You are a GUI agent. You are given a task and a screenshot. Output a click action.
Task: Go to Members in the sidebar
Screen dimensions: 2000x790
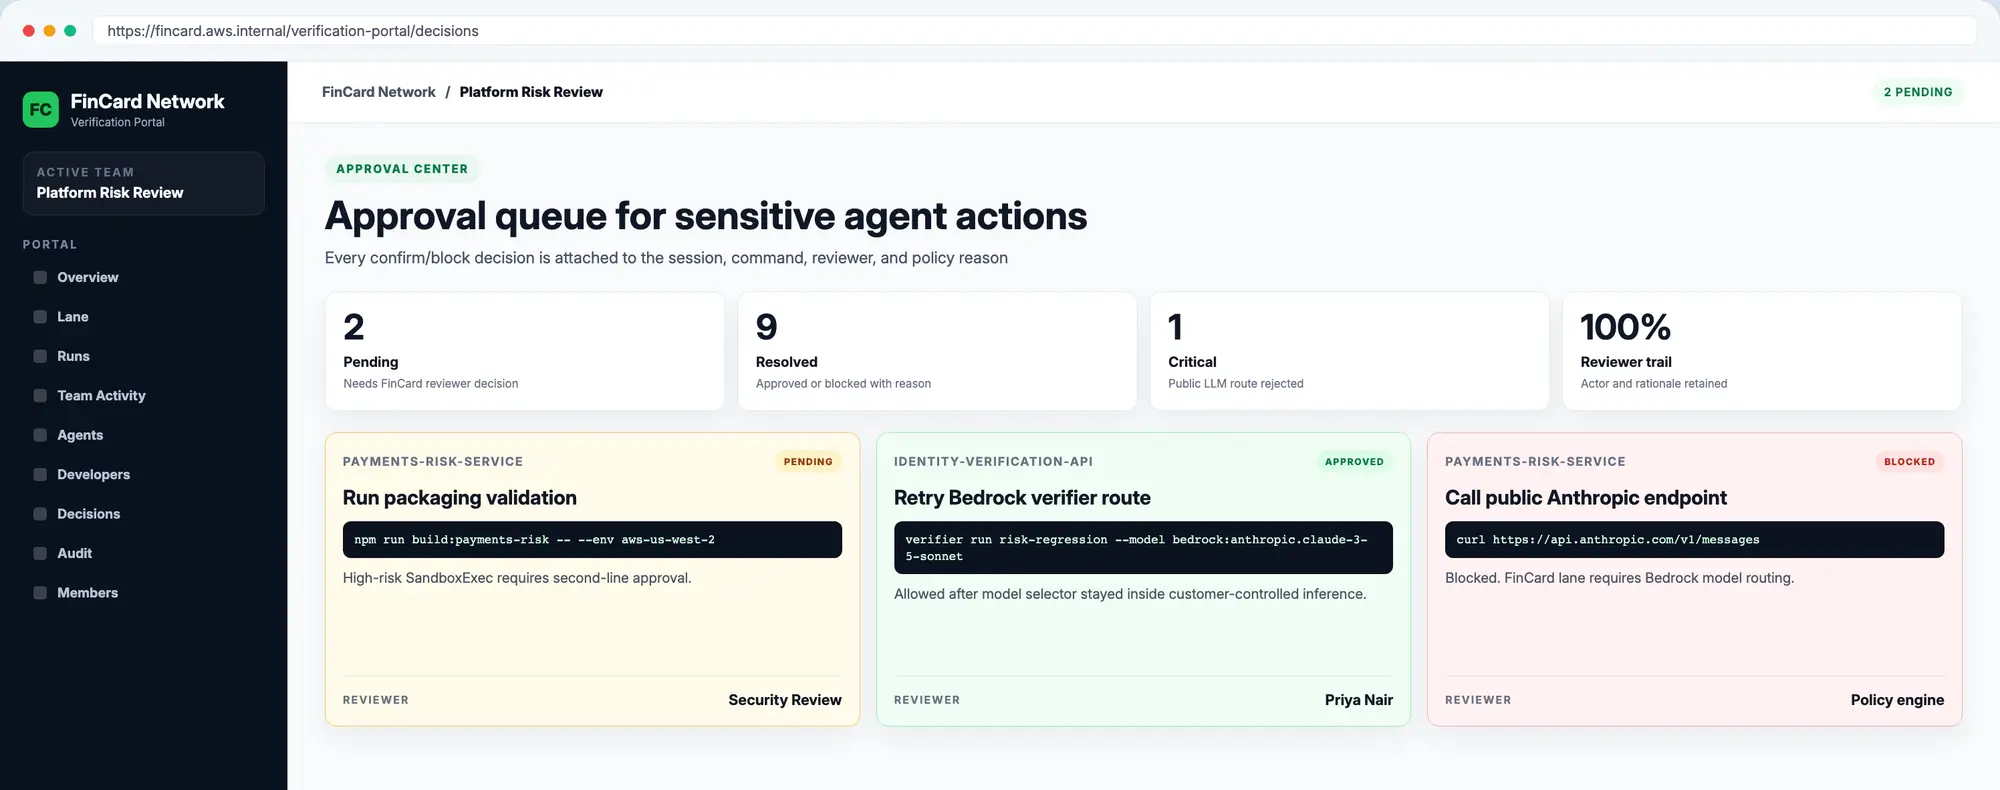pyautogui.click(x=88, y=593)
